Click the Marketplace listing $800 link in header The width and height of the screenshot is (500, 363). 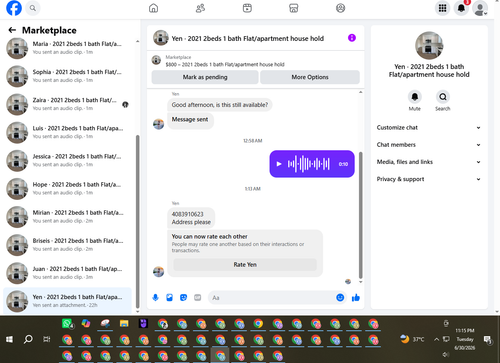[225, 64]
